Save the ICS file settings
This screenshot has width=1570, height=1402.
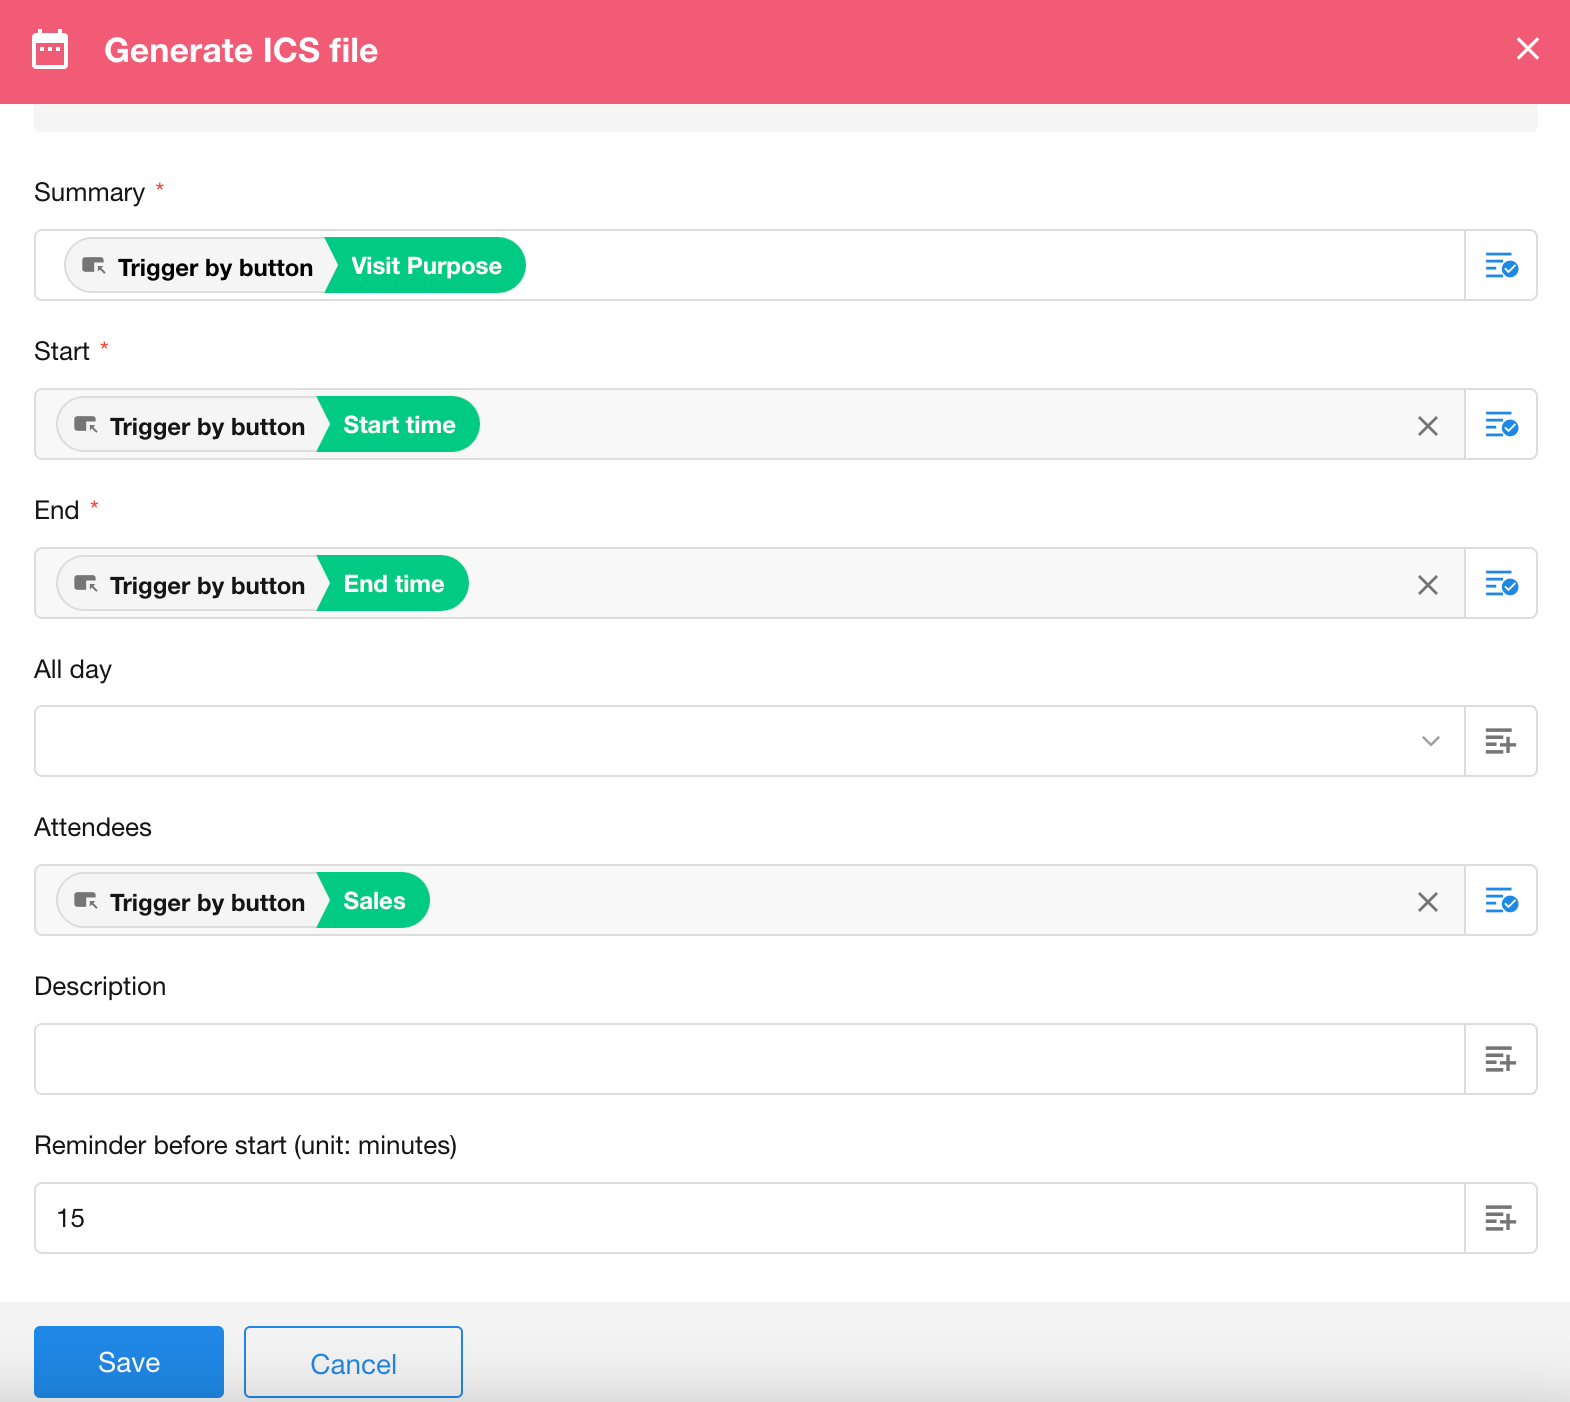click(129, 1362)
